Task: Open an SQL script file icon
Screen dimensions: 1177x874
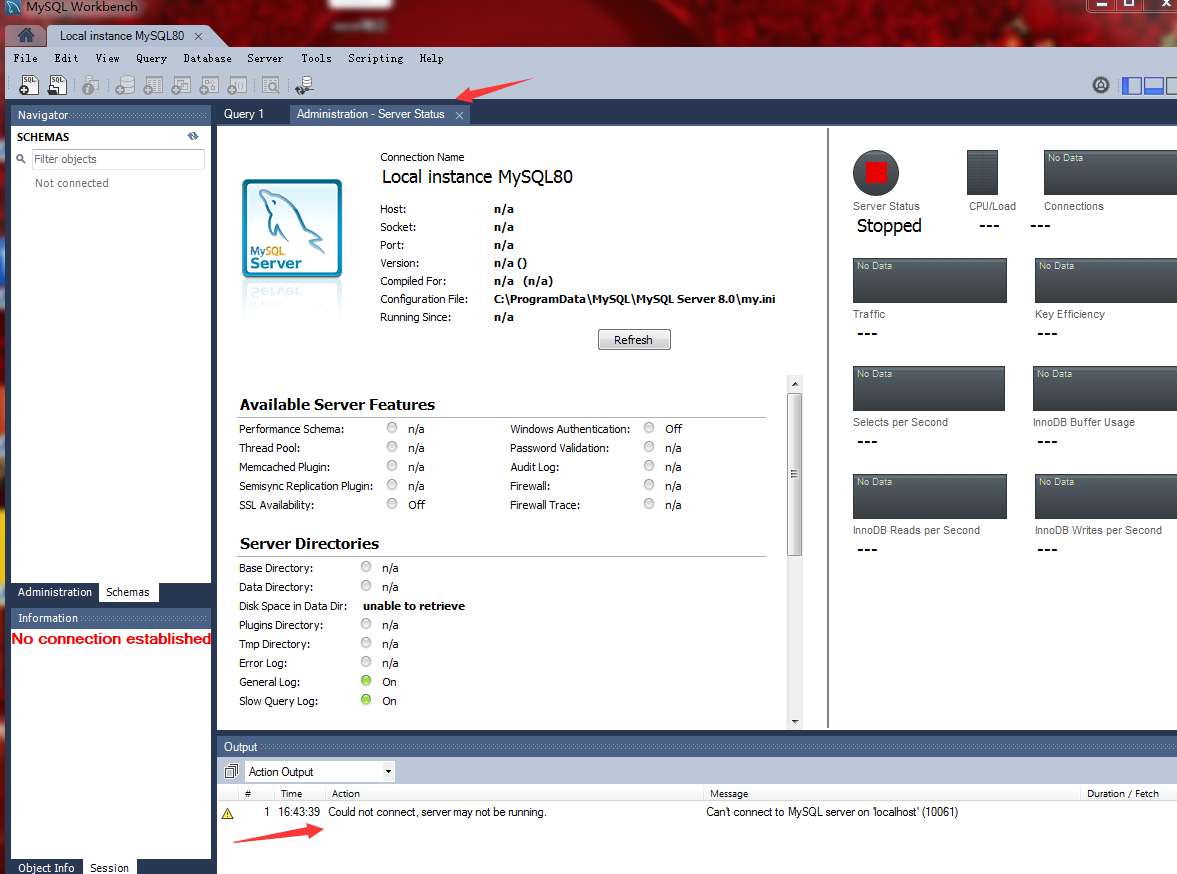Action: point(57,86)
